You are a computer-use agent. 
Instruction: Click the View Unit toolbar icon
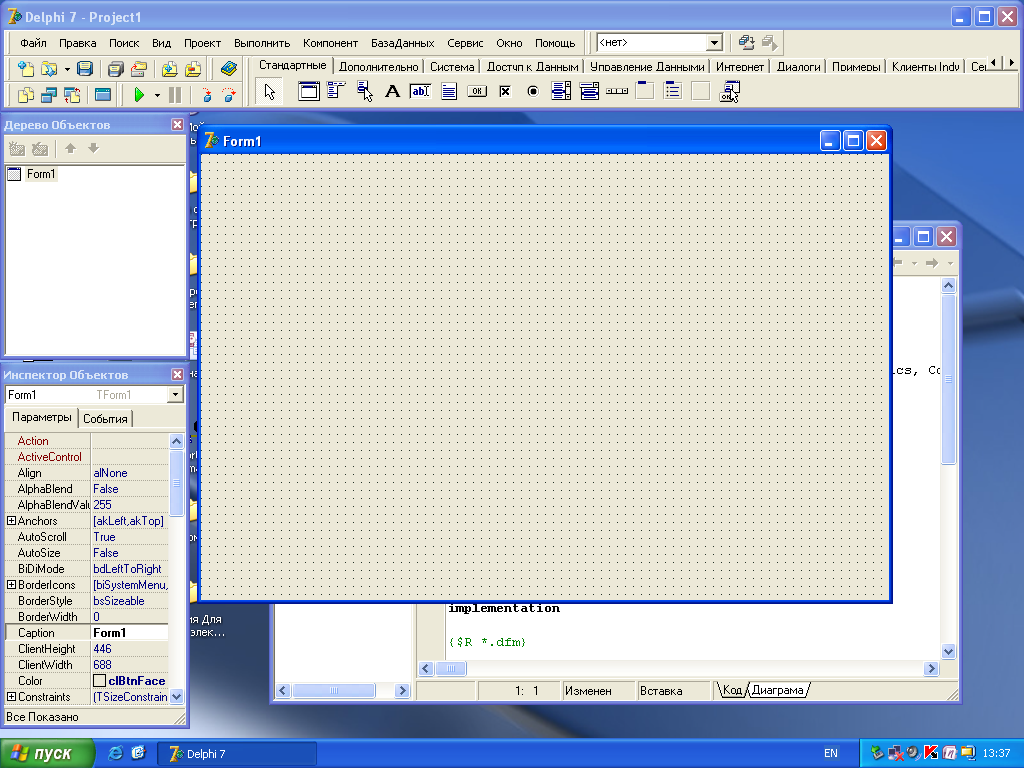pyautogui.click(x=25, y=95)
